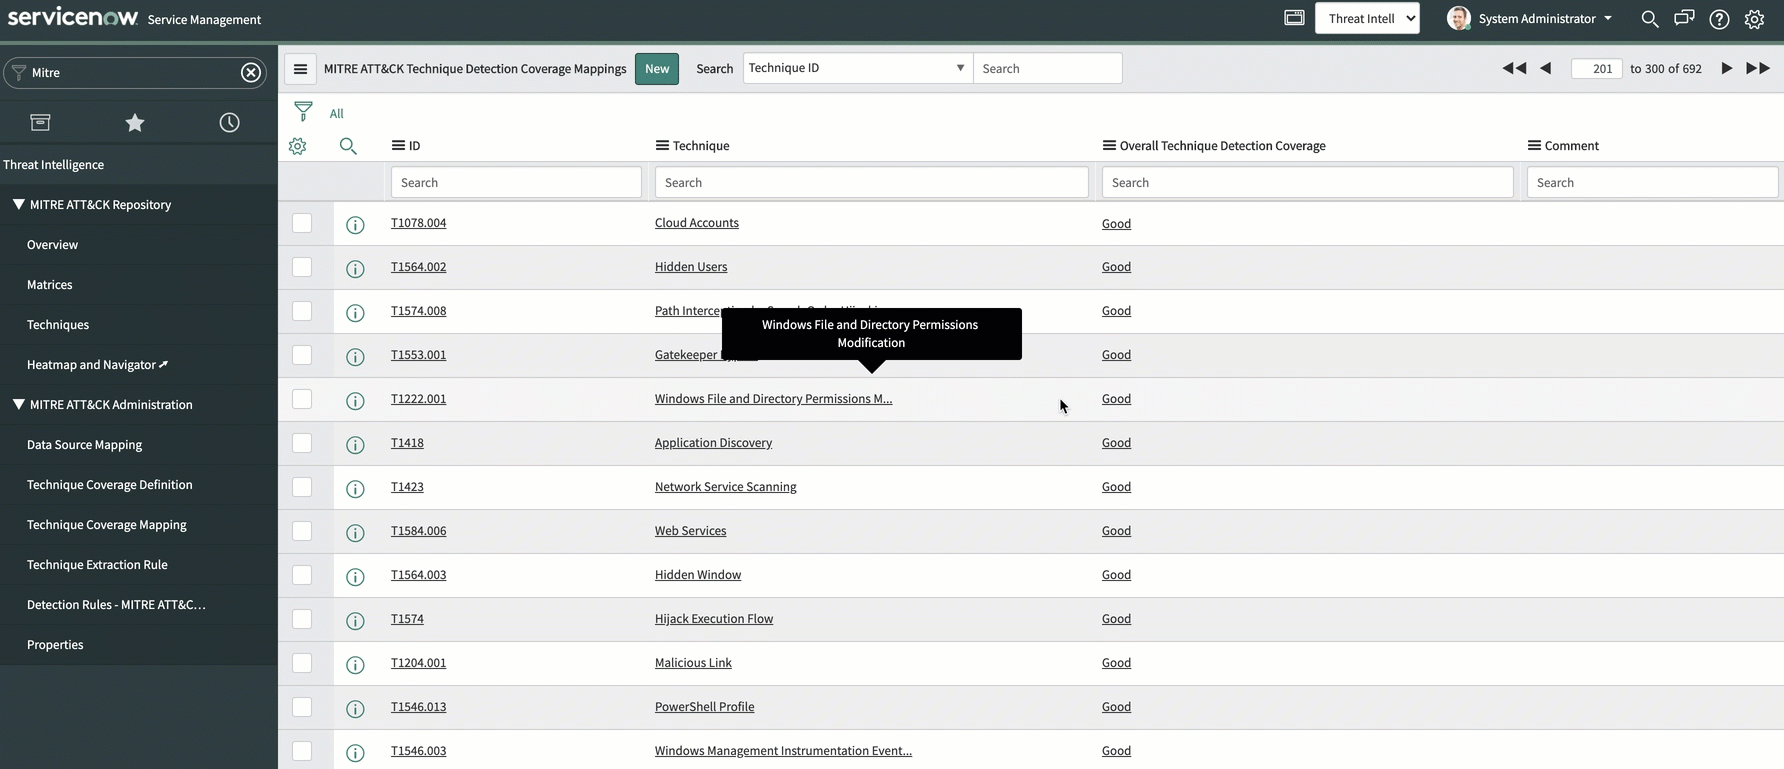Open Data Source Mapping module
1784x769 pixels.
click(x=84, y=444)
